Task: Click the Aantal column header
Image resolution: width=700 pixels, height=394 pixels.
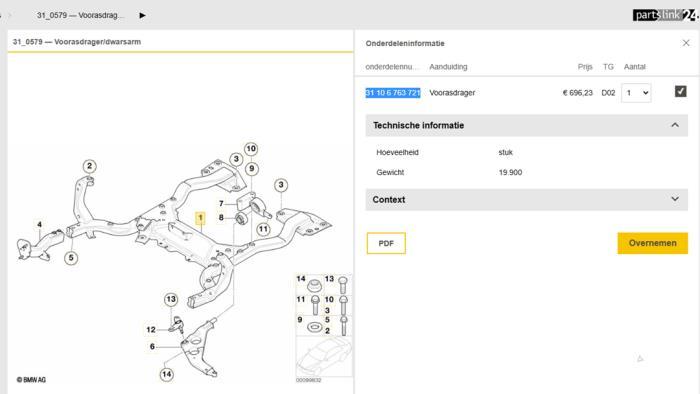Action: (x=634, y=66)
